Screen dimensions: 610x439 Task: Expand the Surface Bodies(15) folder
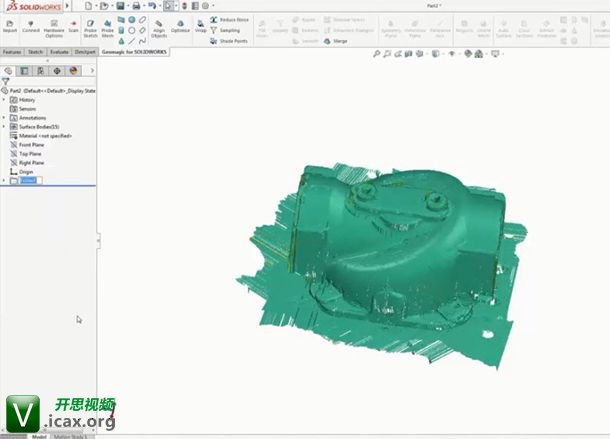[5, 127]
